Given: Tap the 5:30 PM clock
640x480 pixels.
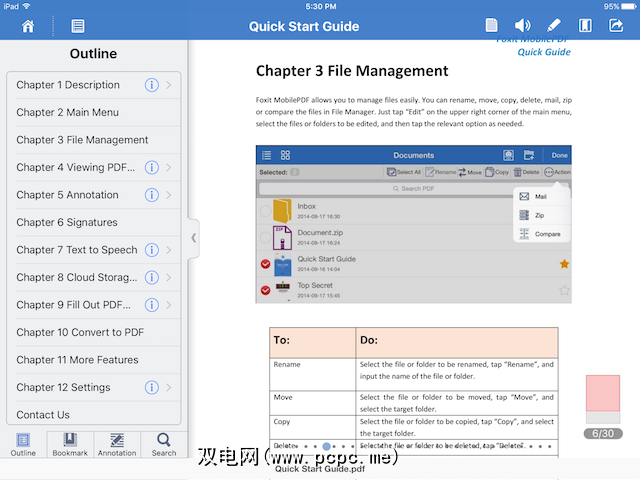Looking at the screenshot, I should pos(321,7).
